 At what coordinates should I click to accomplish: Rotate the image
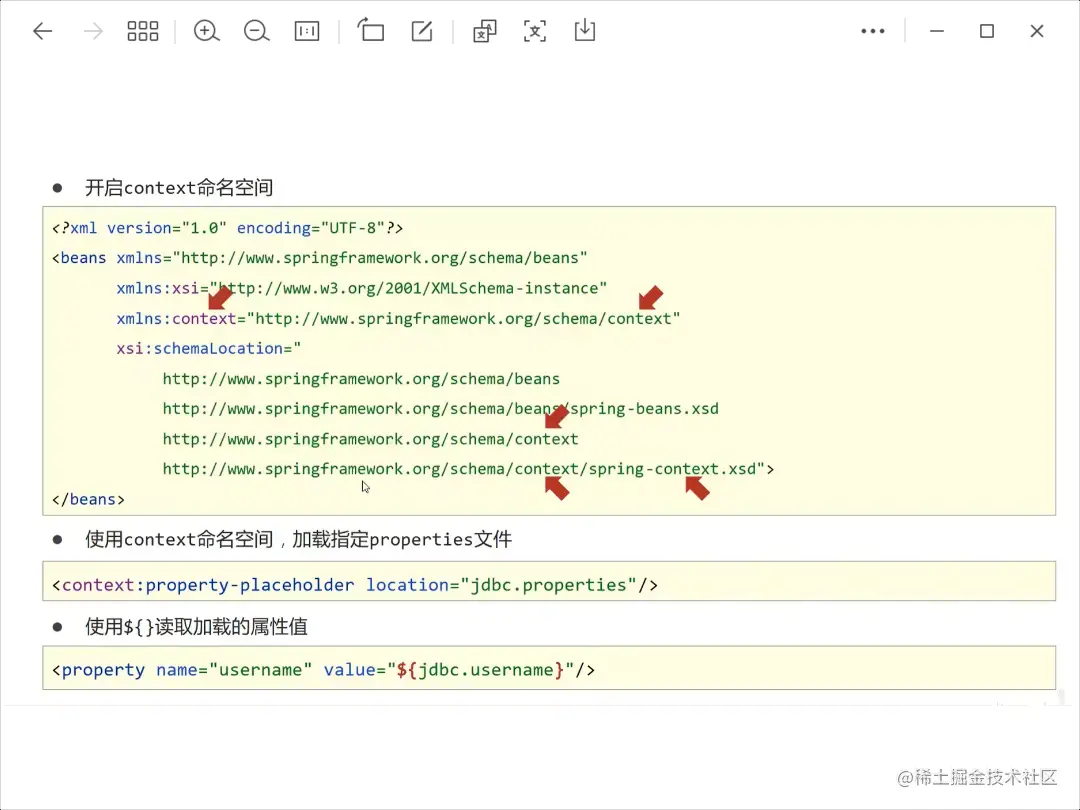371,30
